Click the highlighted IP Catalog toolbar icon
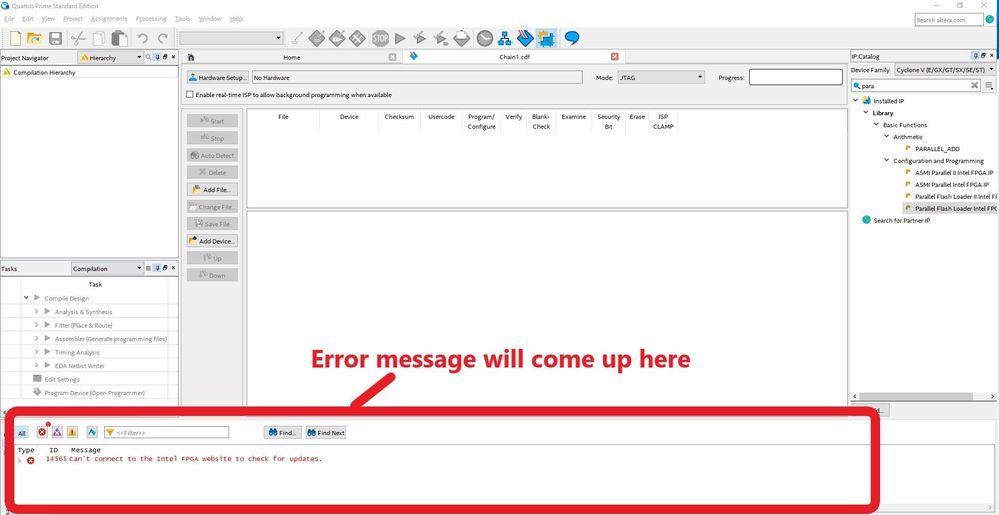This screenshot has height=515, width=999. [x=546, y=38]
